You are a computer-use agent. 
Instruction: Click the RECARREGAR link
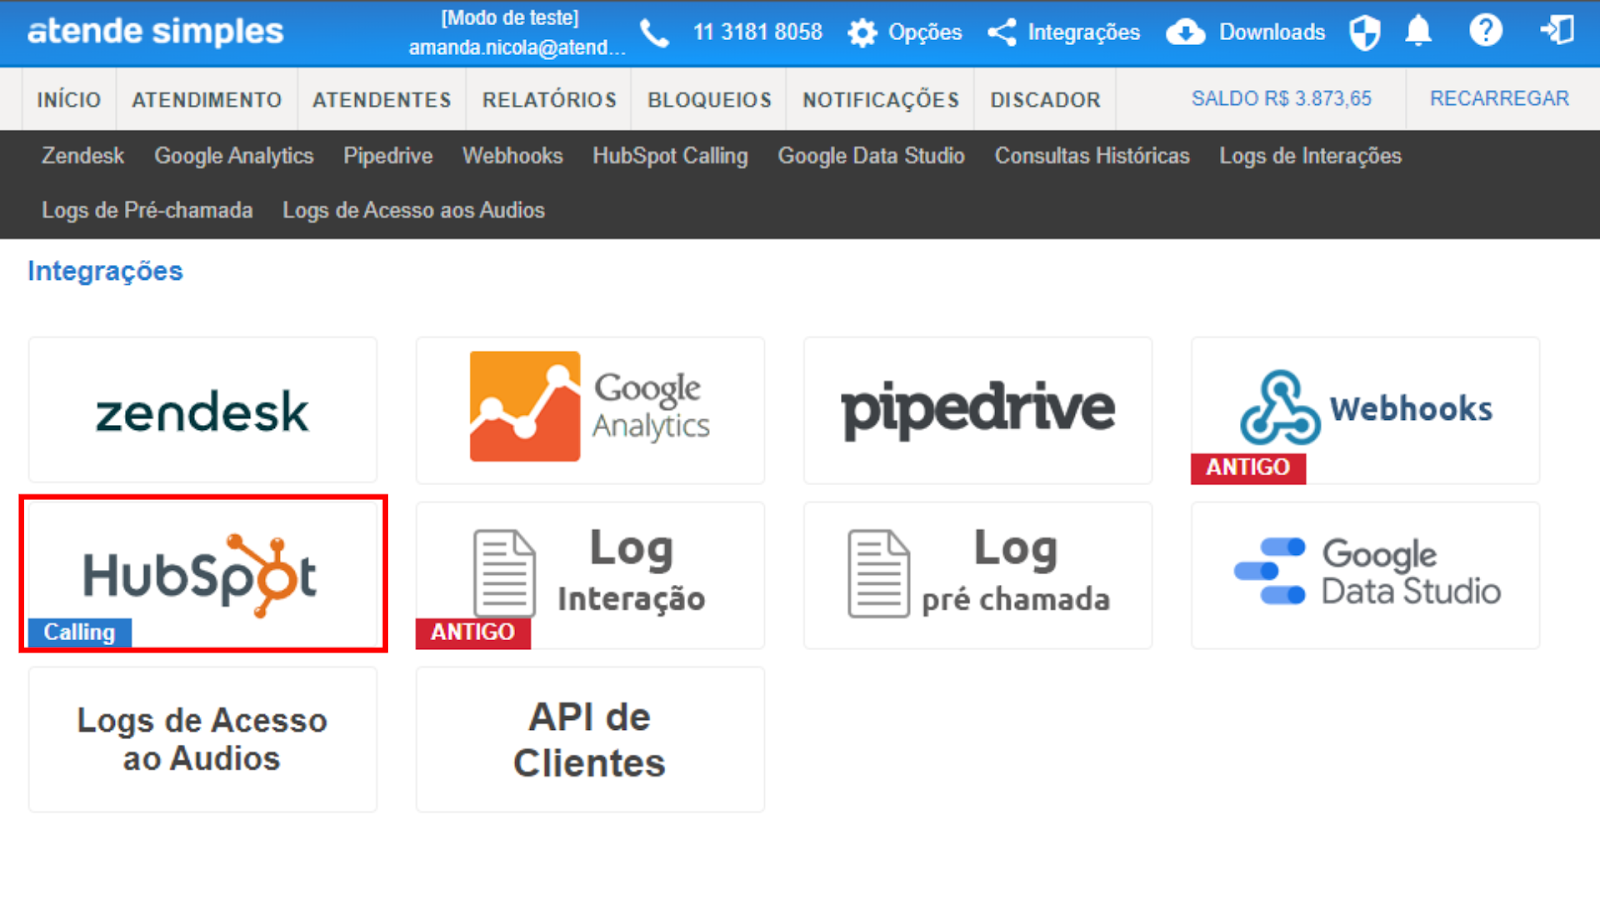1499,99
